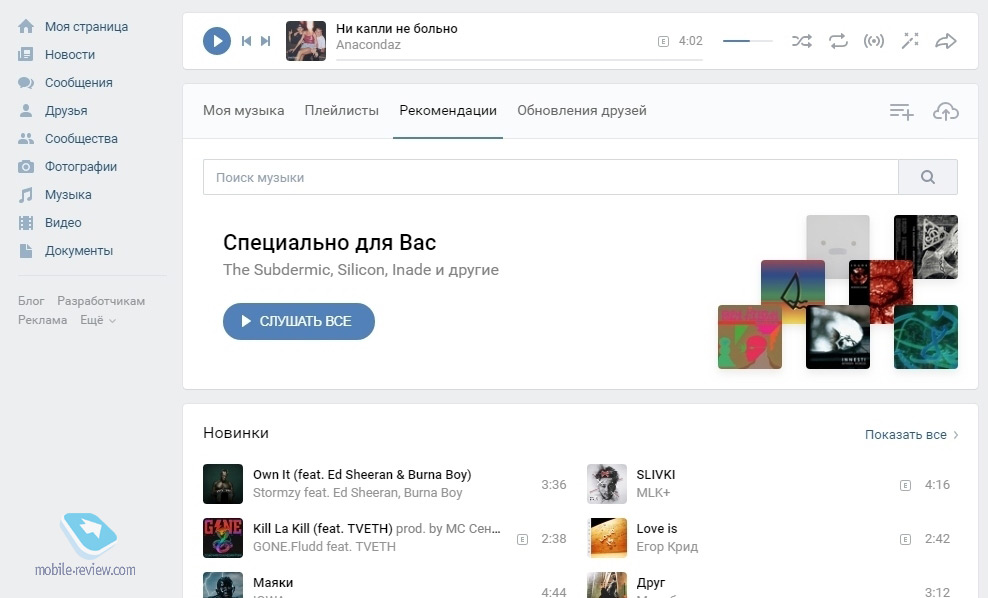Viewport: 988px width, 598px height.
Task: Click the Anacondaz album cover in player
Action: [x=306, y=41]
